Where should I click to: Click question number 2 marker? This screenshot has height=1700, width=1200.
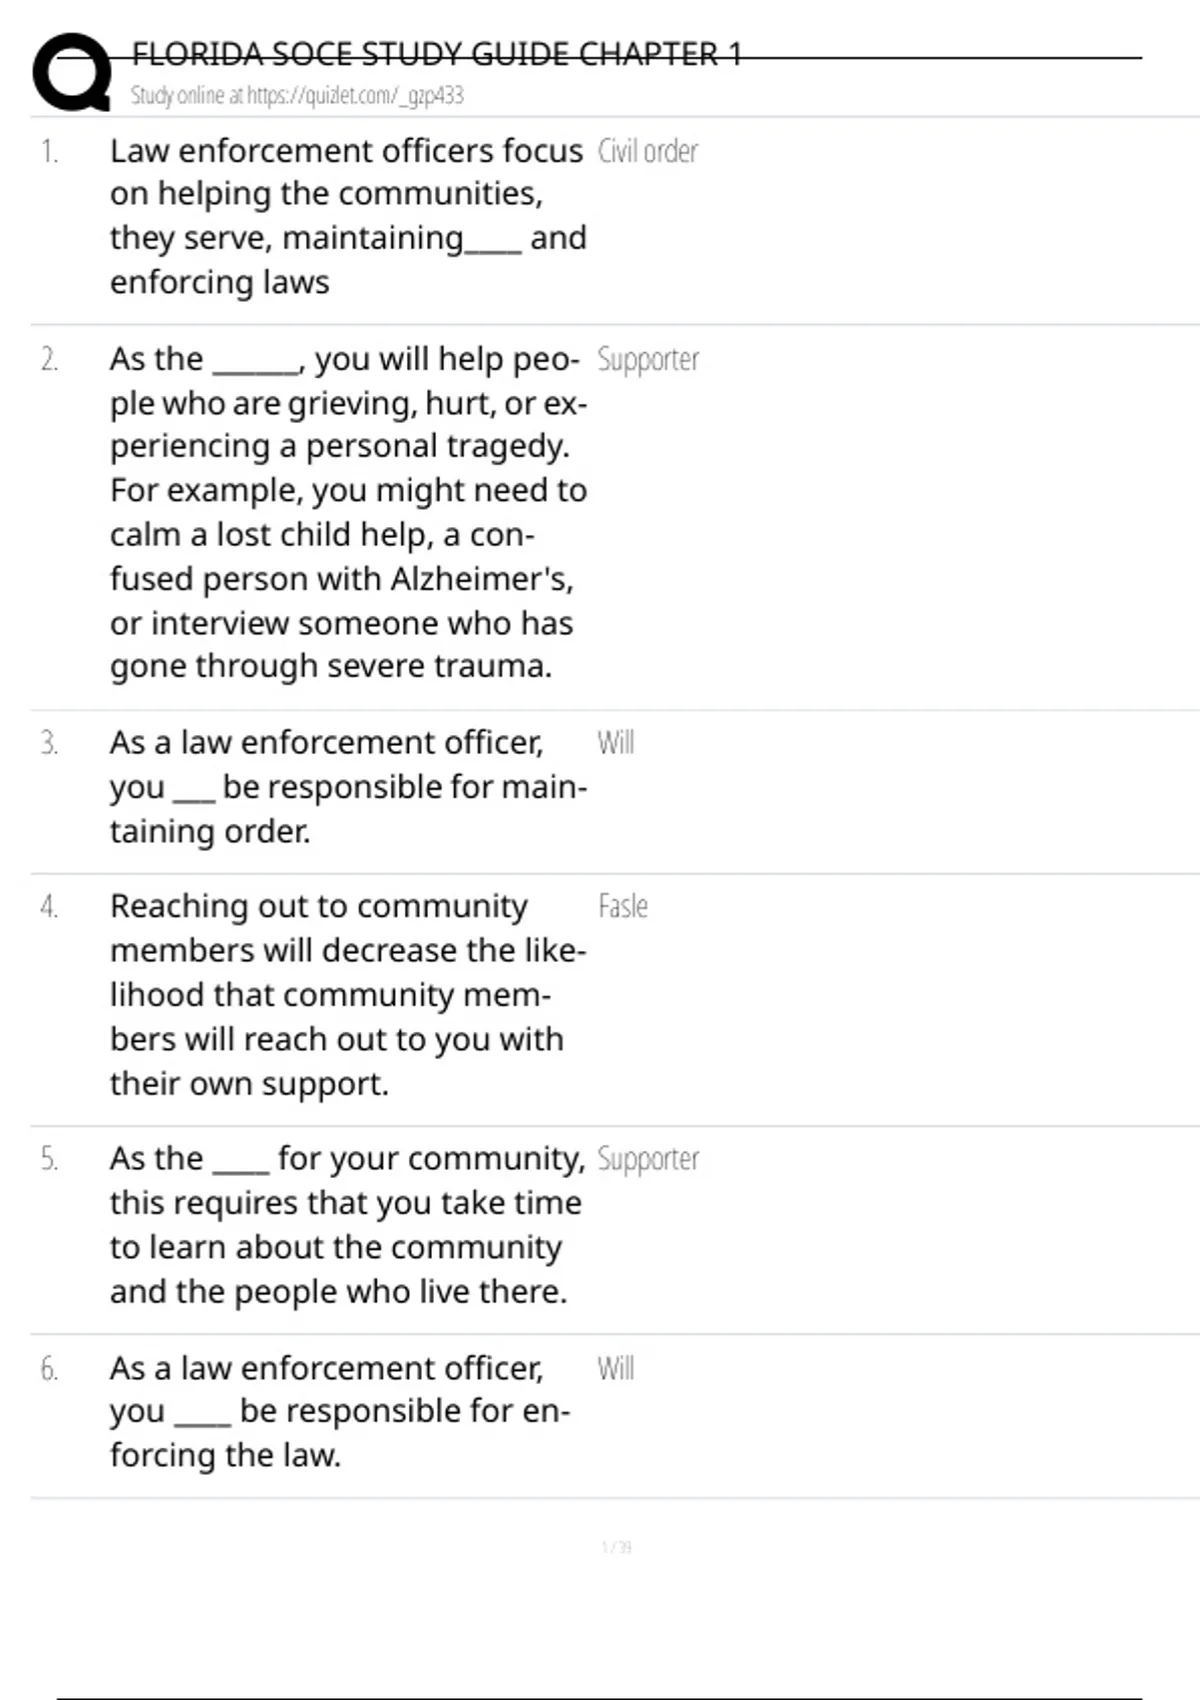[49, 359]
